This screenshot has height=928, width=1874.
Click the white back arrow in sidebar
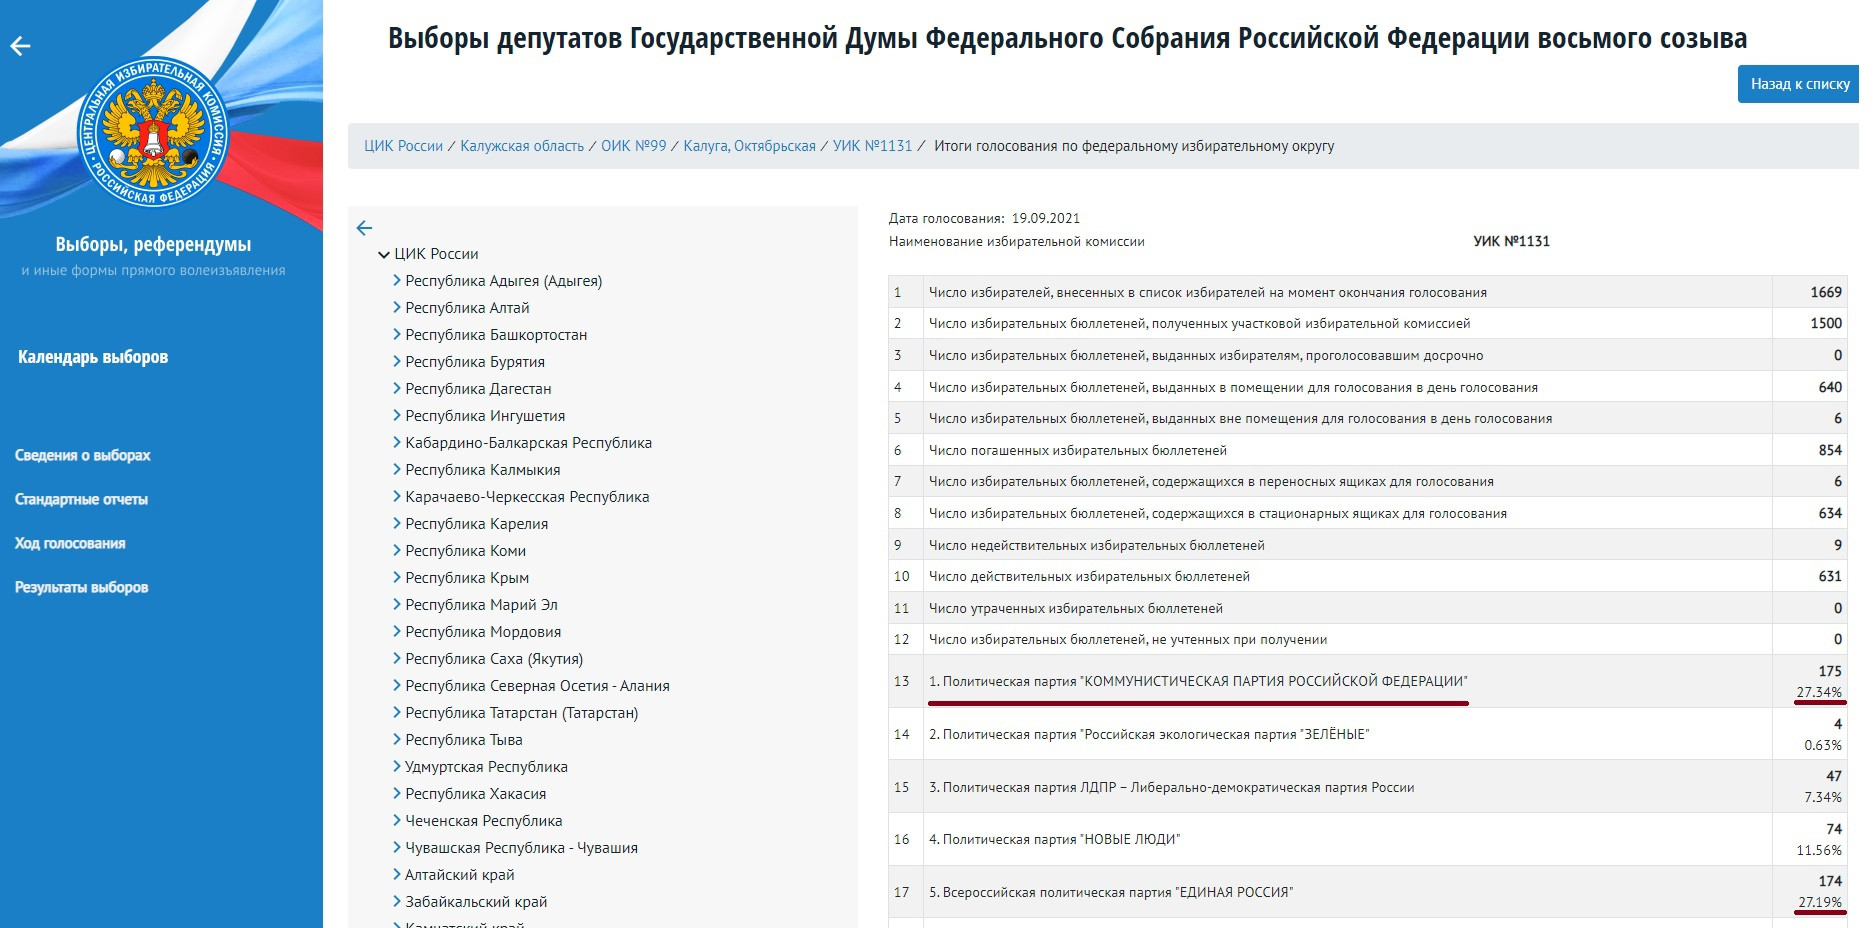tap(20, 46)
